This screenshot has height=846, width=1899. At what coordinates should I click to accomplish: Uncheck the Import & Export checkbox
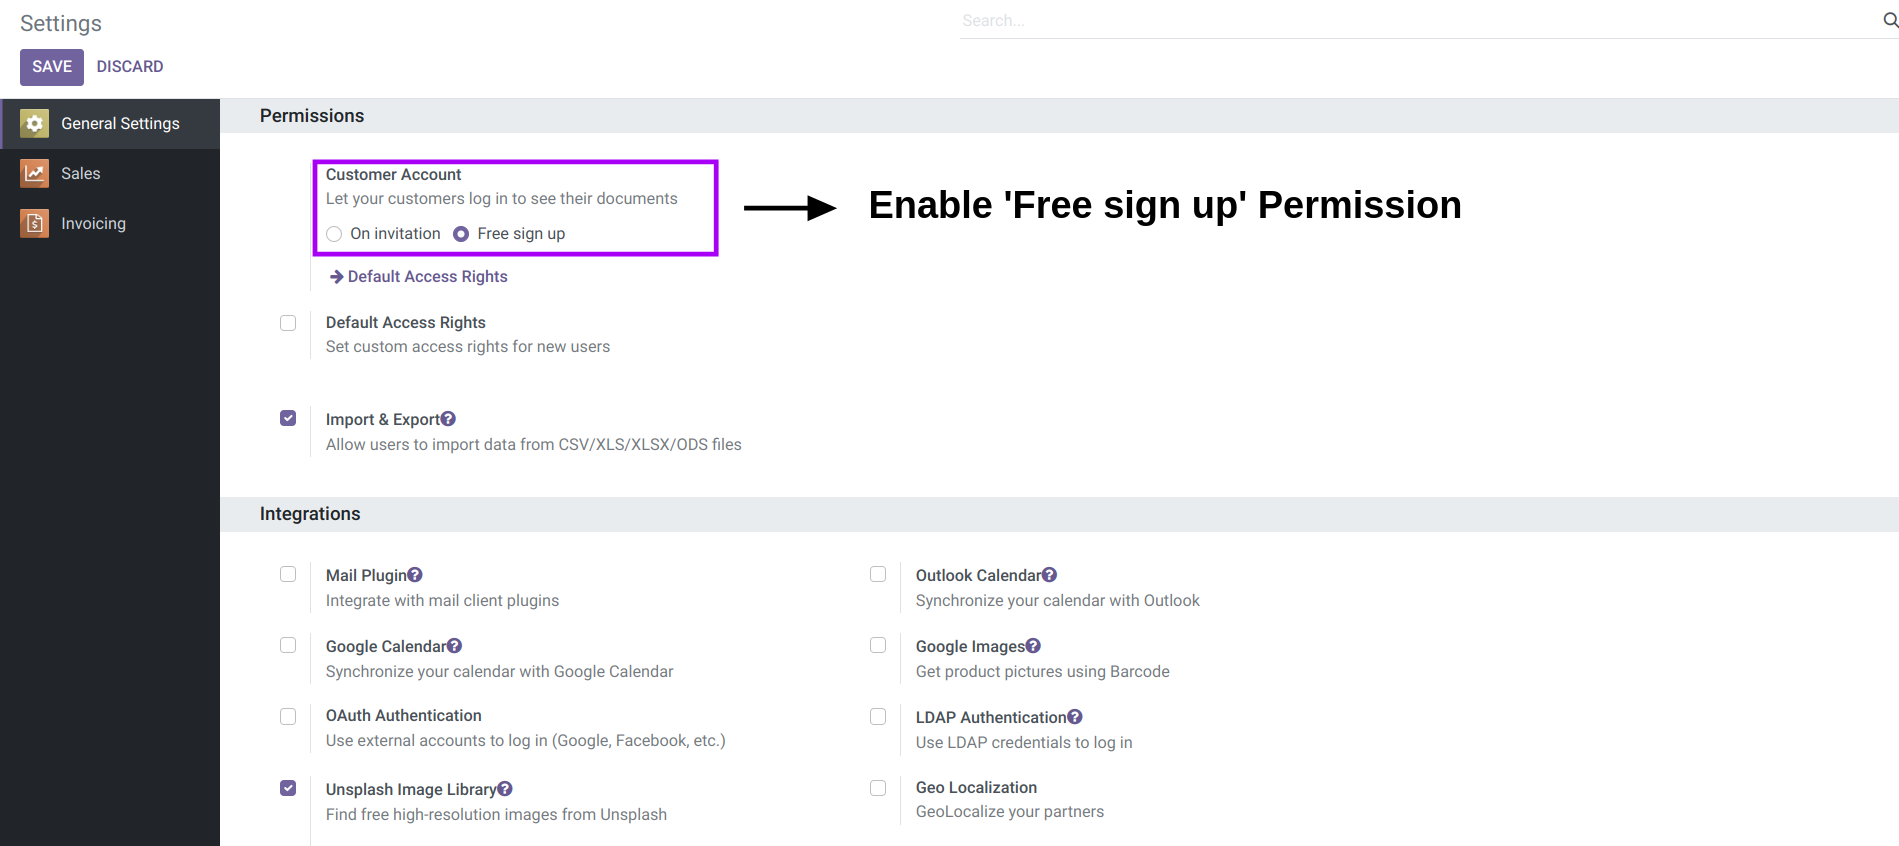click(x=288, y=418)
